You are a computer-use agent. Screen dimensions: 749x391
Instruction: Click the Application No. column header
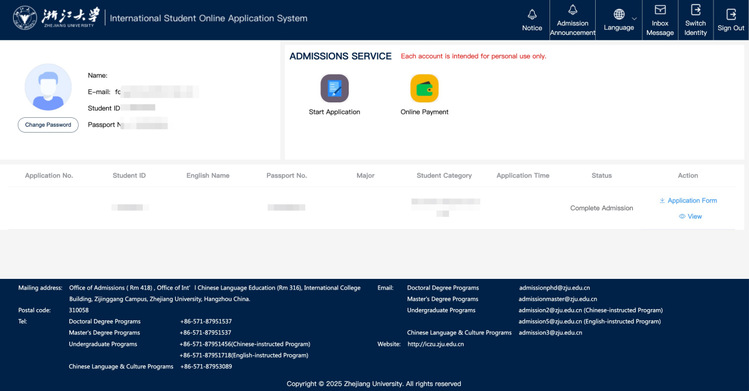[49, 176]
